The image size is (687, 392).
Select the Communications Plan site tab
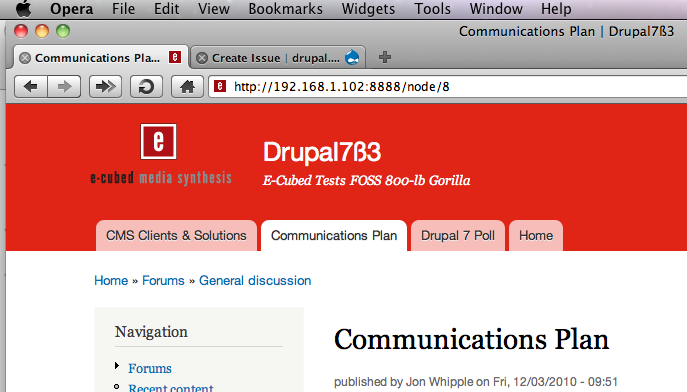point(334,236)
